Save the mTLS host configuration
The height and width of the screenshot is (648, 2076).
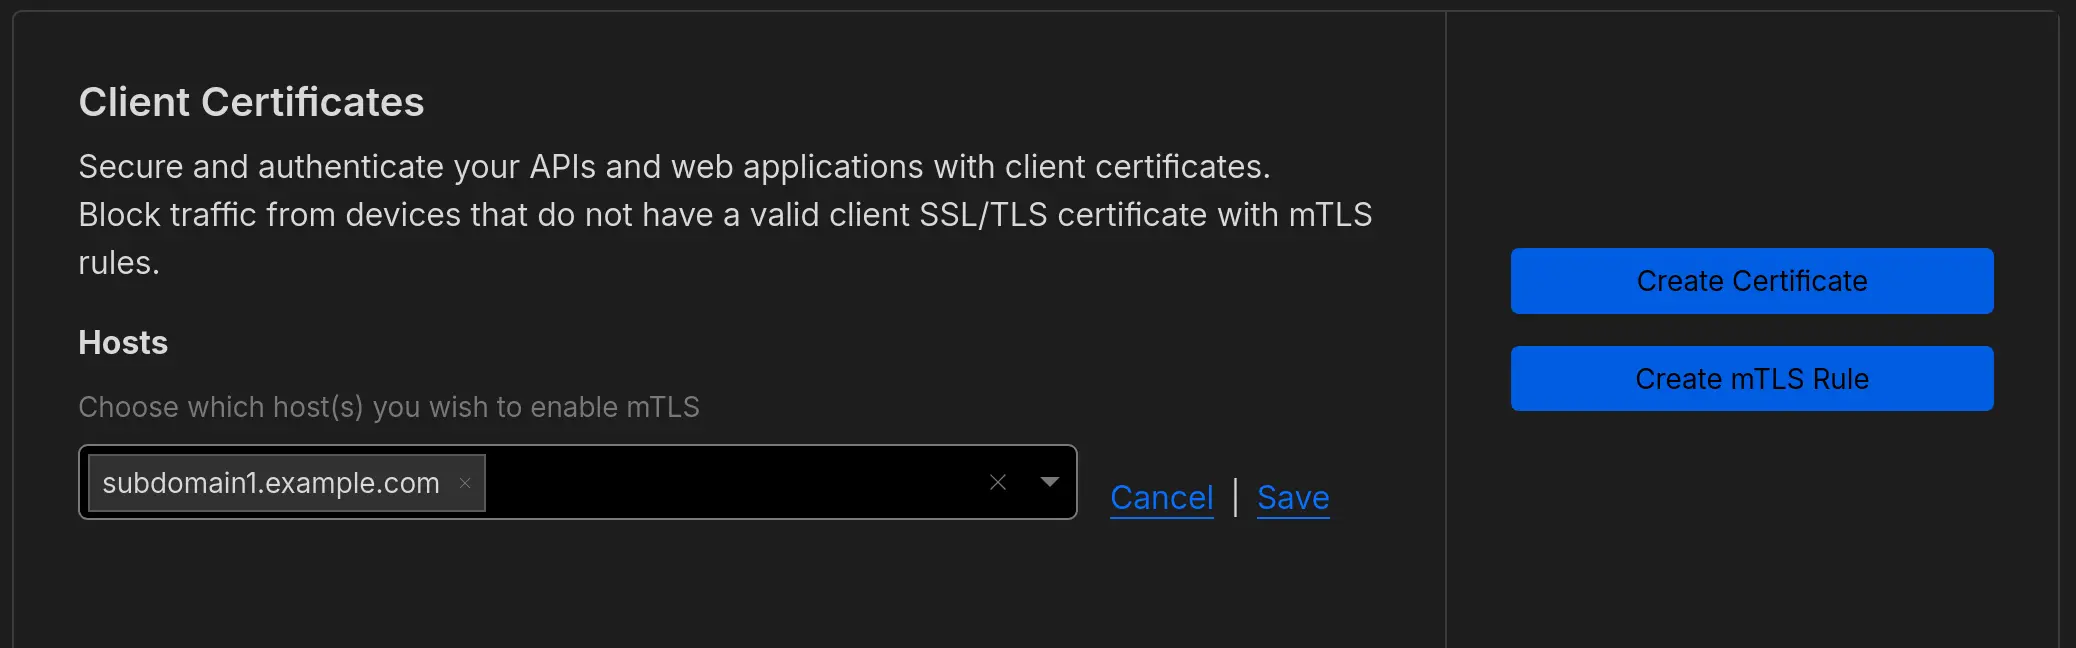point(1292,497)
